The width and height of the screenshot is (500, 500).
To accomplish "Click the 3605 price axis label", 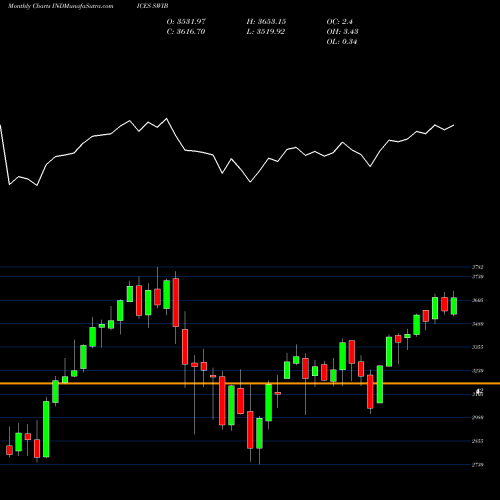I will point(477,300).
